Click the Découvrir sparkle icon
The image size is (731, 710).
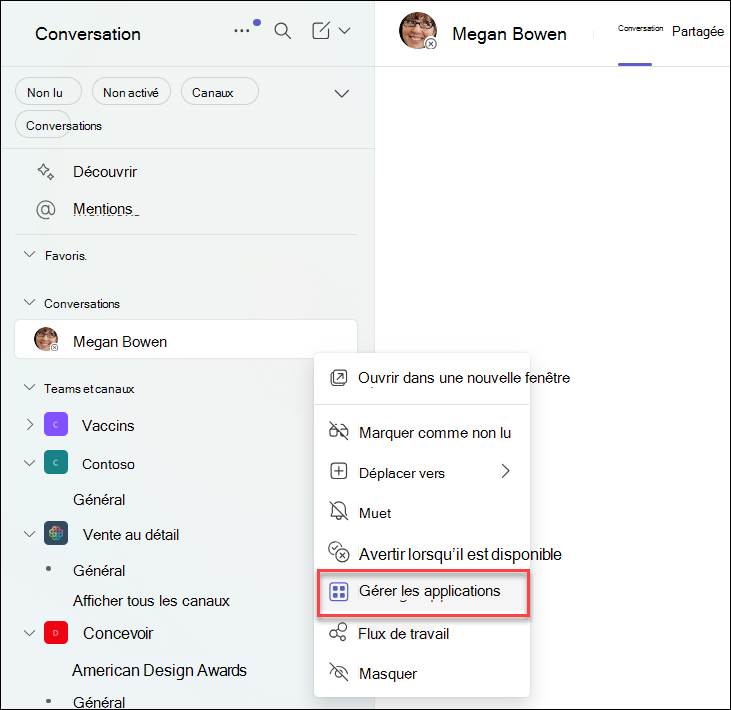click(46, 172)
